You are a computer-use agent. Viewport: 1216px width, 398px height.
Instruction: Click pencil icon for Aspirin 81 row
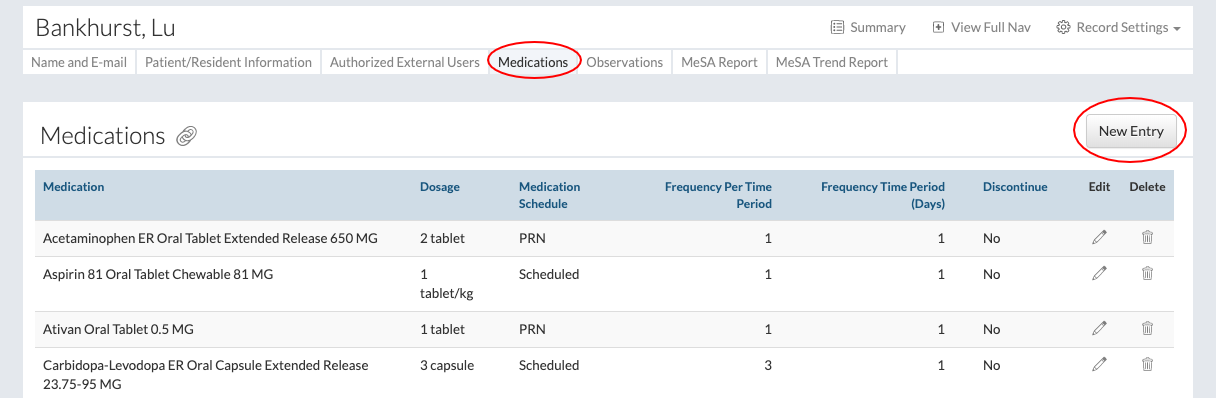point(1099,274)
